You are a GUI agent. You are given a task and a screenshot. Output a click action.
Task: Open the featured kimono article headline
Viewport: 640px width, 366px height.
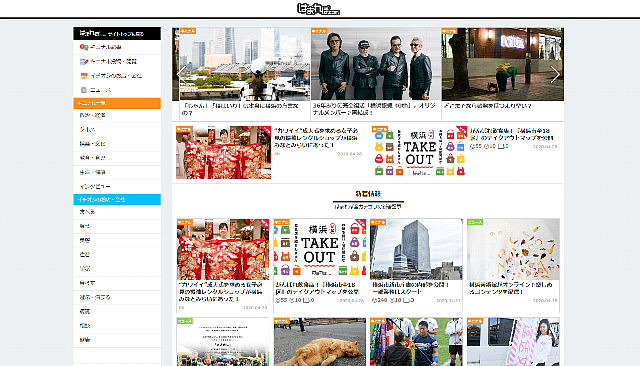(316, 138)
